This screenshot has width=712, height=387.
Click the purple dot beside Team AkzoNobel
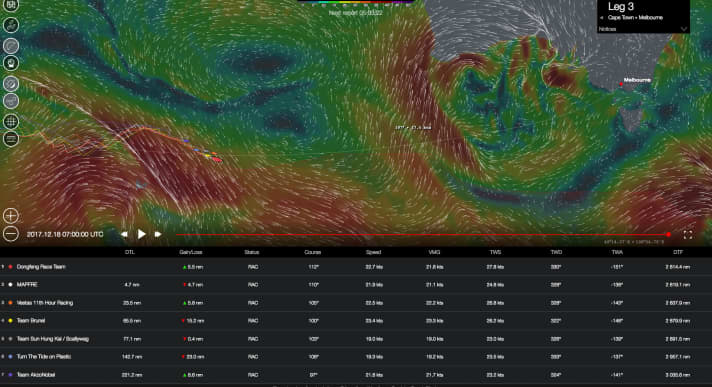coord(10,375)
